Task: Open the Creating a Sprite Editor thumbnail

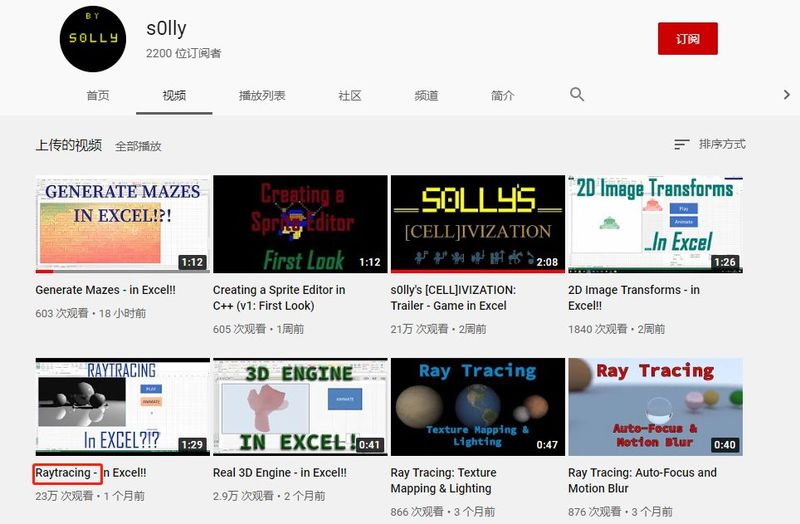Action: tap(300, 224)
